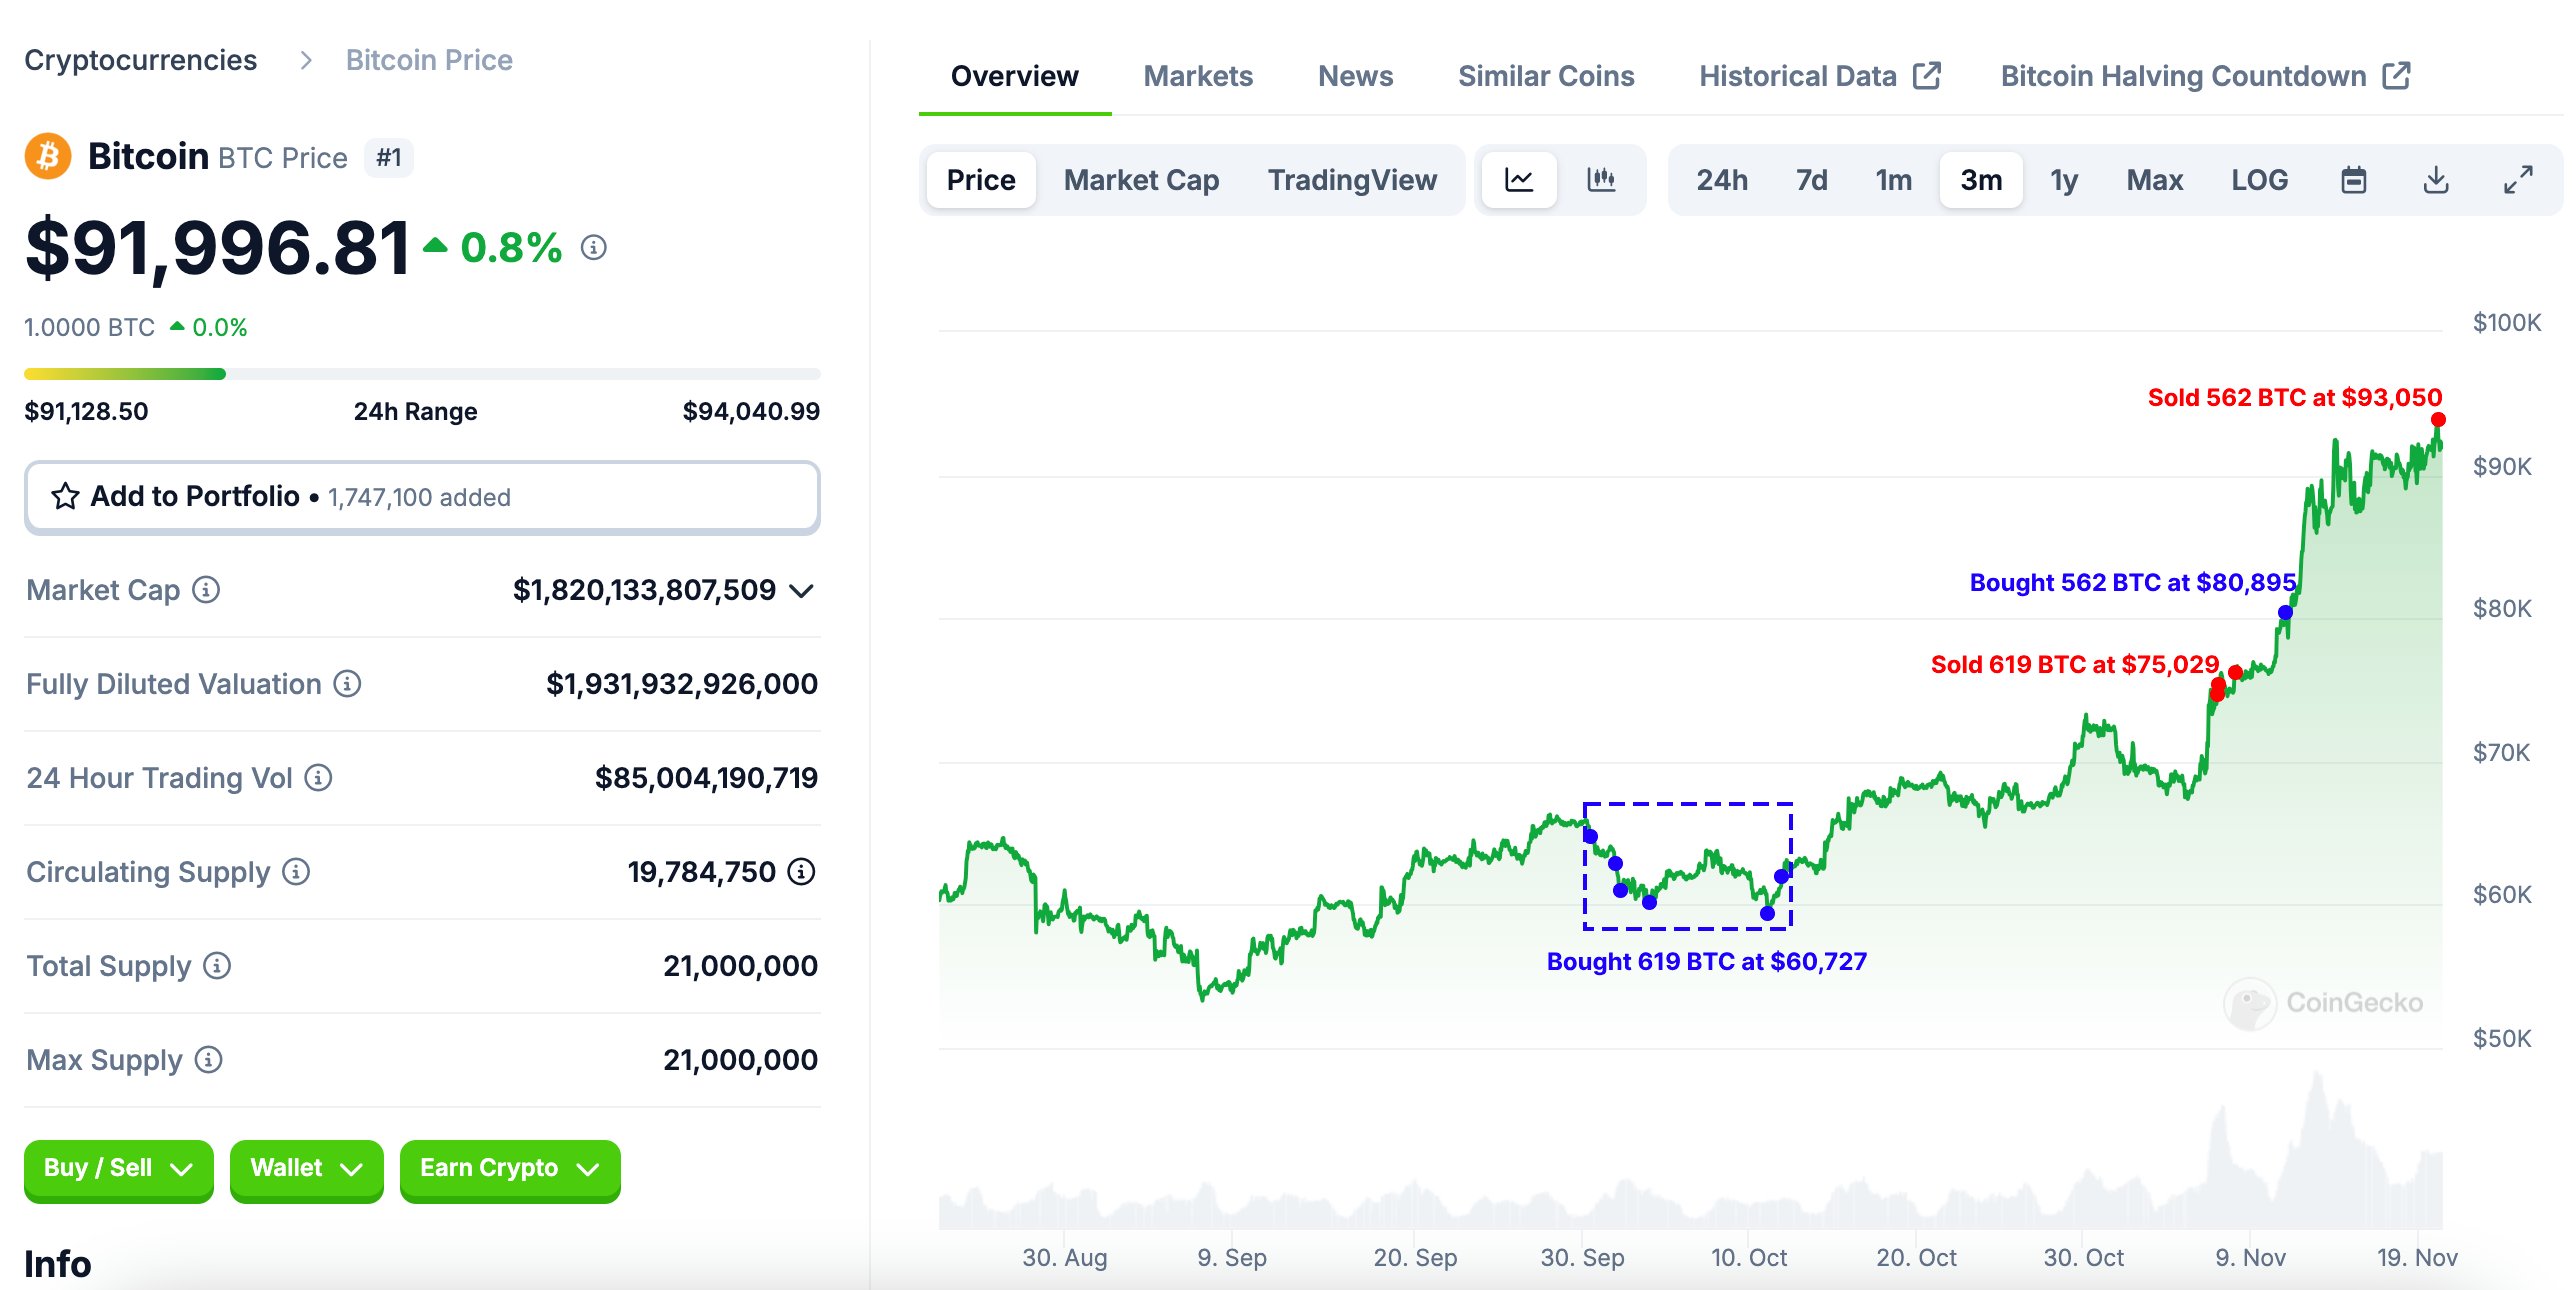Image resolution: width=2572 pixels, height=1290 pixels.
Task: Open the News tab
Action: tap(1355, 76)
